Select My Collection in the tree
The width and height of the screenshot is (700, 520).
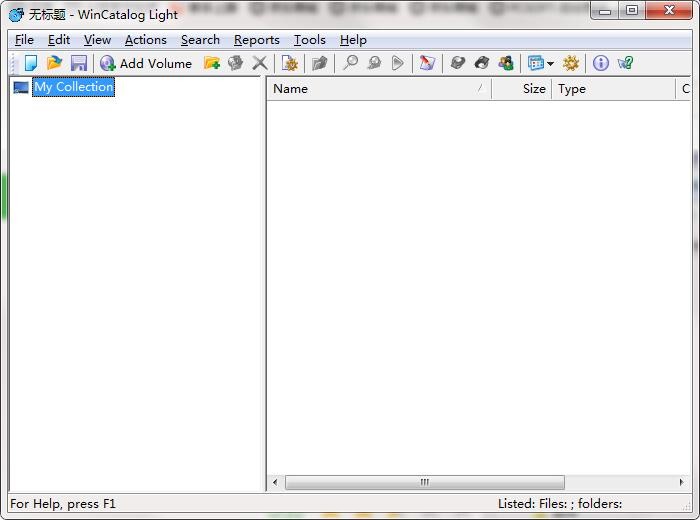click(x=74, y=87)
